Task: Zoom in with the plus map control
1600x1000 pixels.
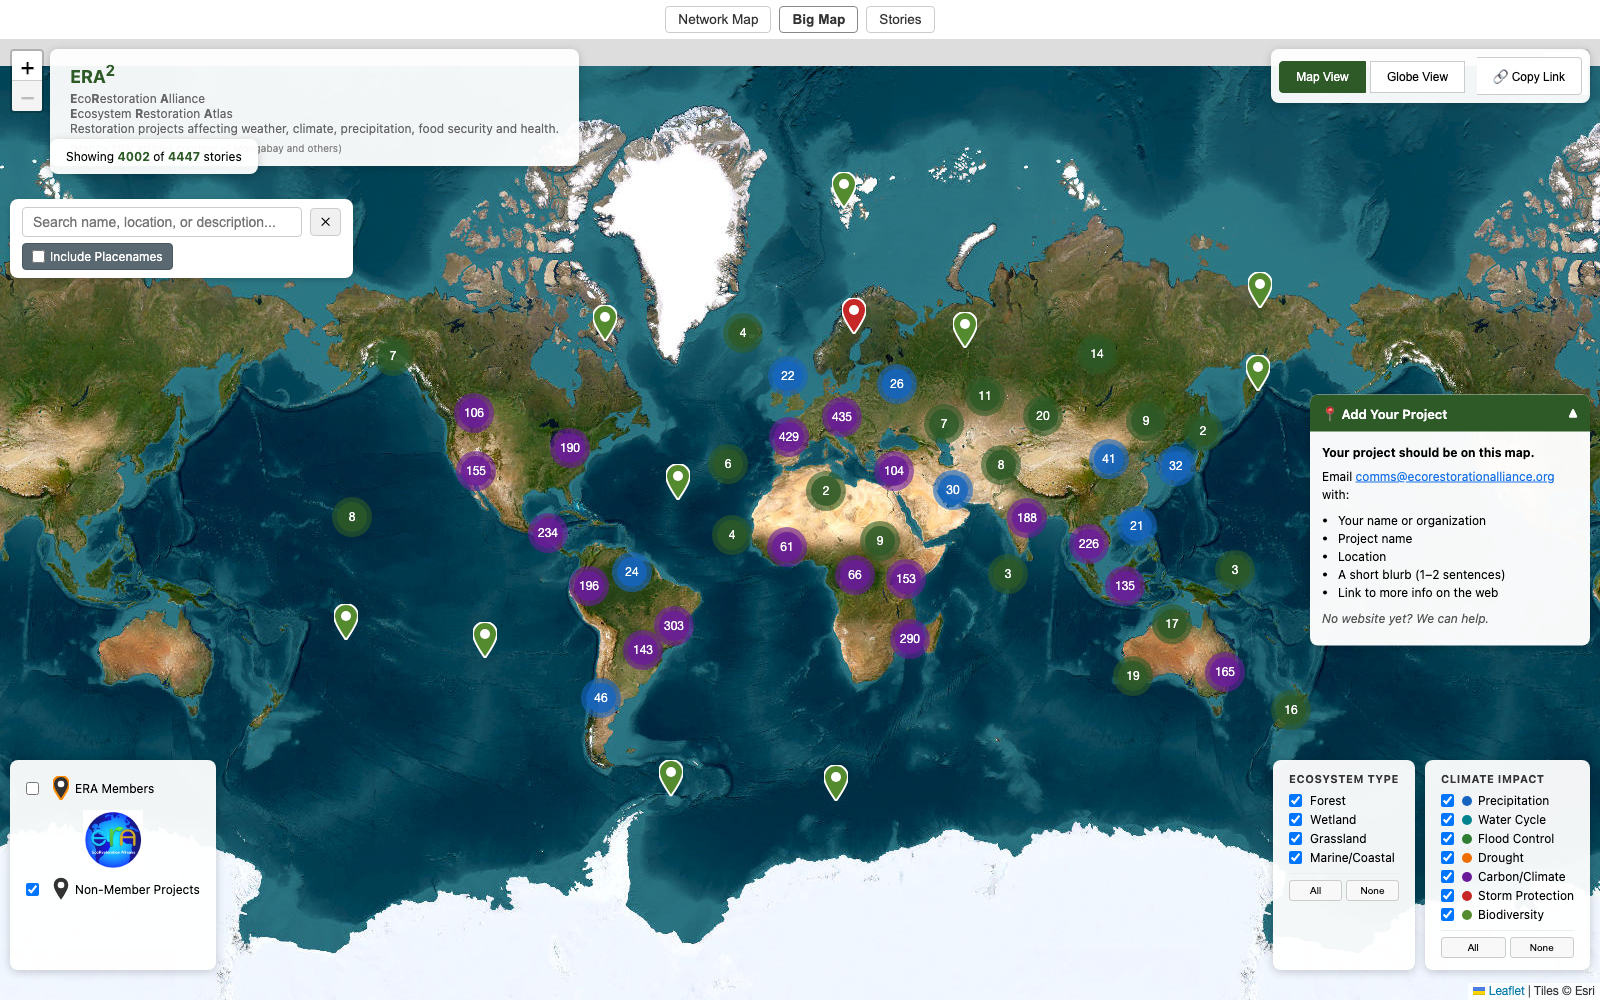Action: coord(27,68)
